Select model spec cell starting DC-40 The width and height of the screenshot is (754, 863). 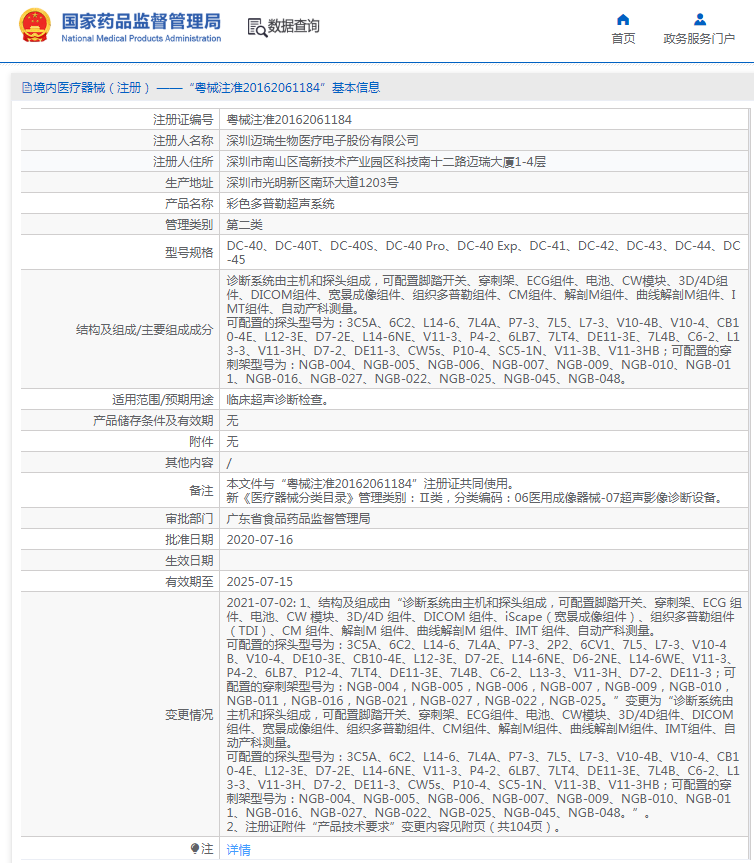coord(483,253)
